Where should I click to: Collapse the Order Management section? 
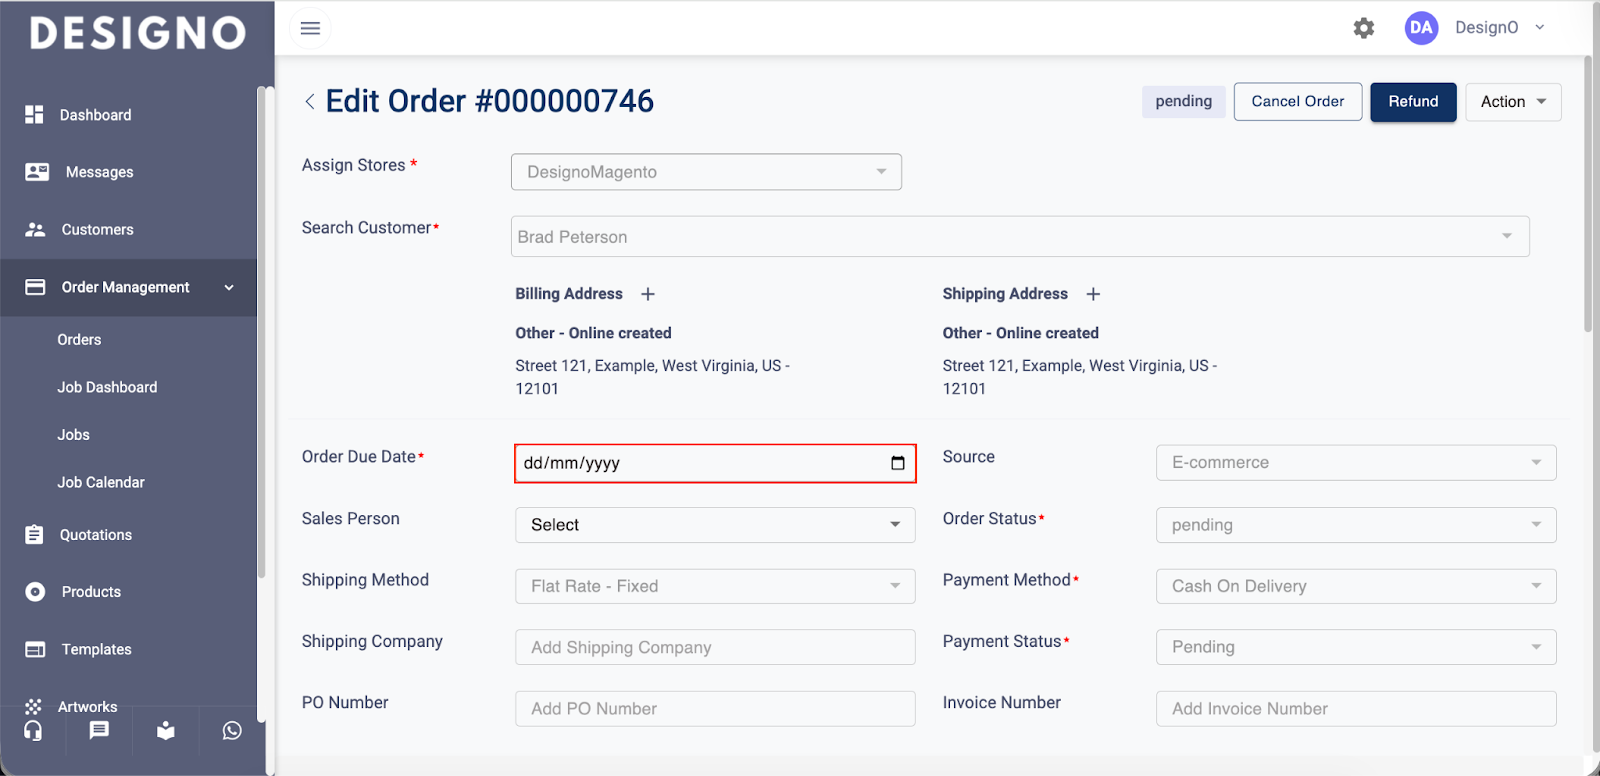[x=229, y=288]
